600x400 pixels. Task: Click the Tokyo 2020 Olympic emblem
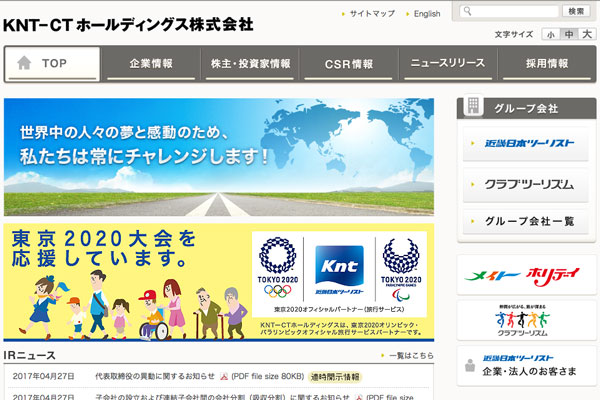point(278,267)
